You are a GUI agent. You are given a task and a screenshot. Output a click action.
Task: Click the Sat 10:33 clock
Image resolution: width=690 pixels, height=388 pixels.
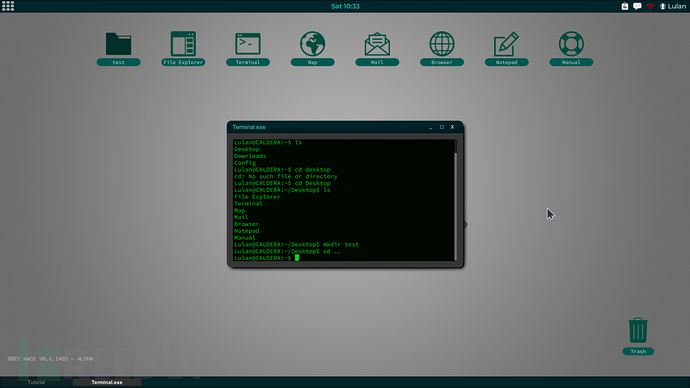click(345, 6)
